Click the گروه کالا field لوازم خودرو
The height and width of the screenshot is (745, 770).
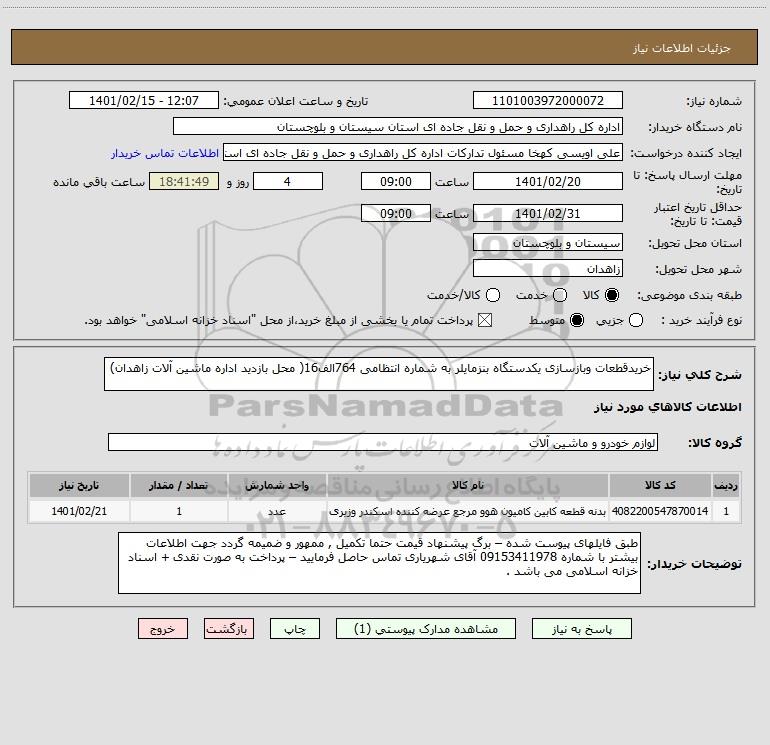click(x=383, y=442)
